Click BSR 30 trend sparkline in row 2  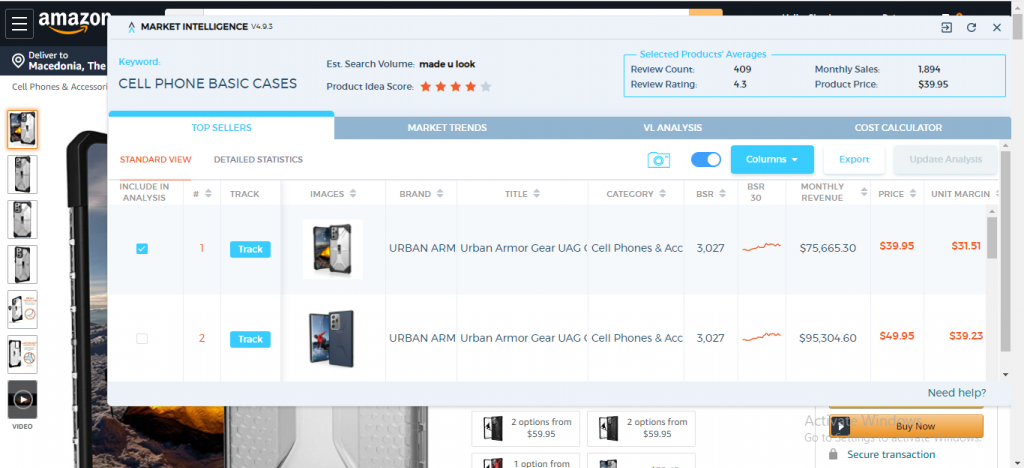click(x=761, y=337)
